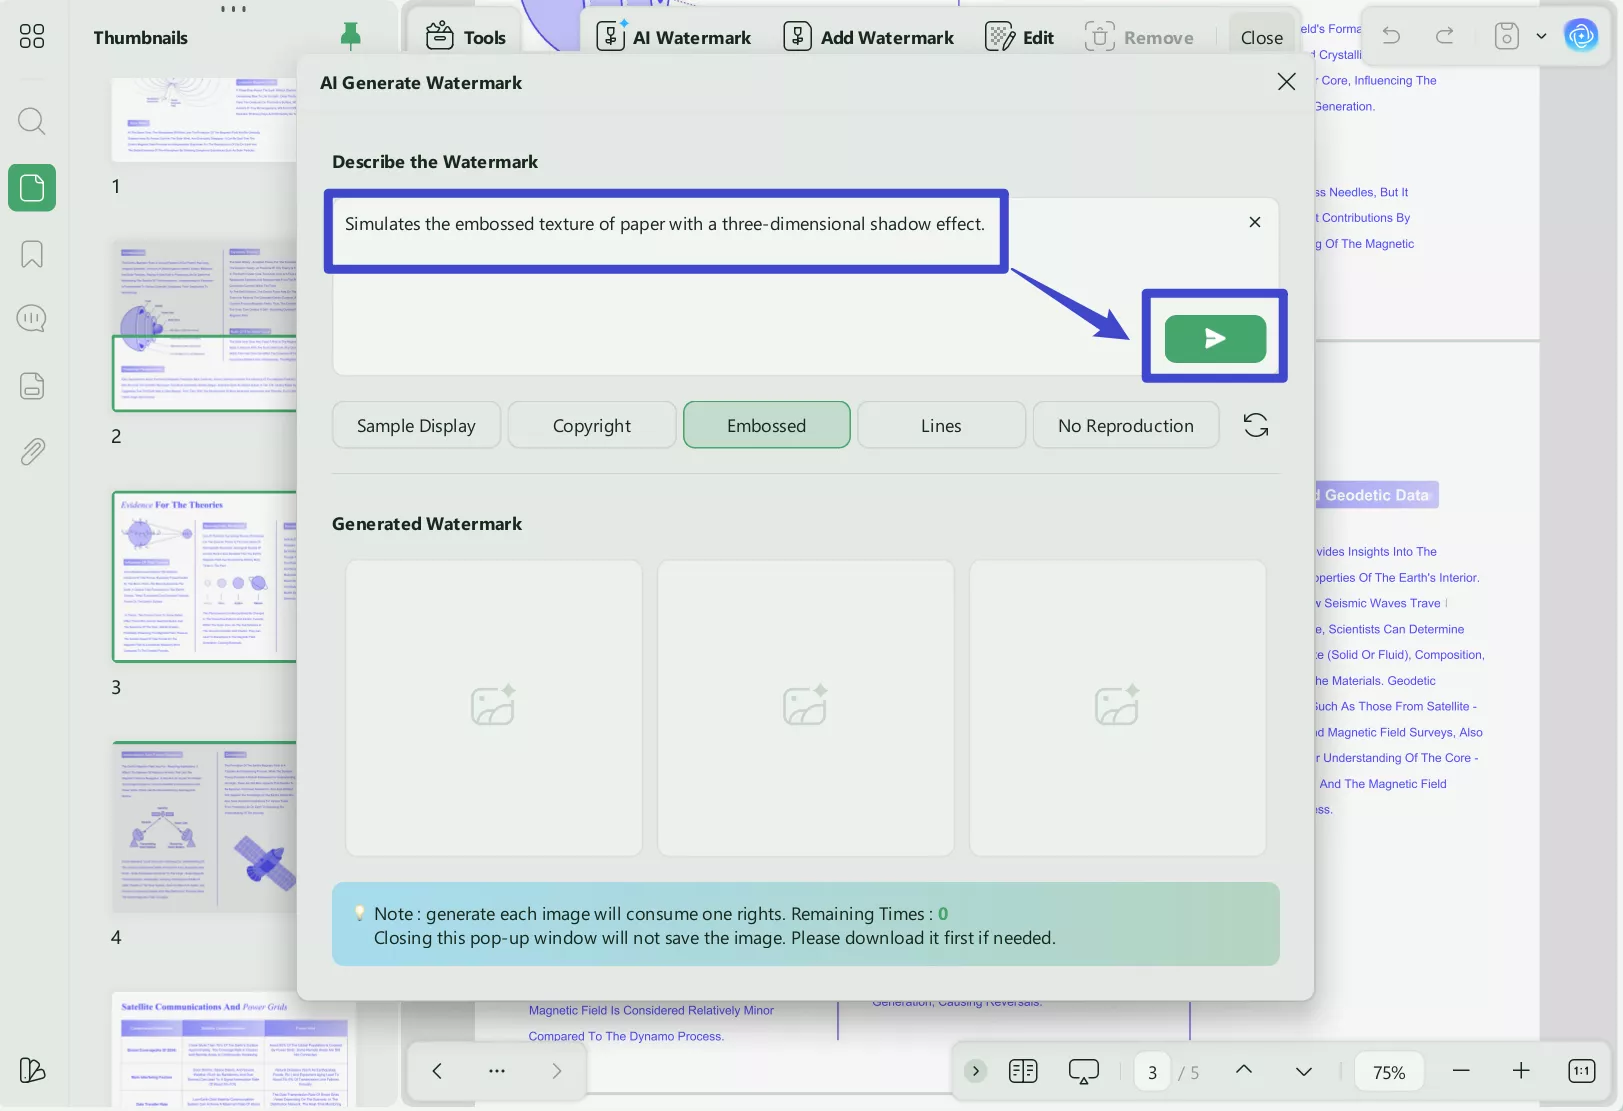Image resolution: width=1623 pixels, height=1111 pixels.
Task: Select the first generated watermark placeholder
Action: (494, 708)
